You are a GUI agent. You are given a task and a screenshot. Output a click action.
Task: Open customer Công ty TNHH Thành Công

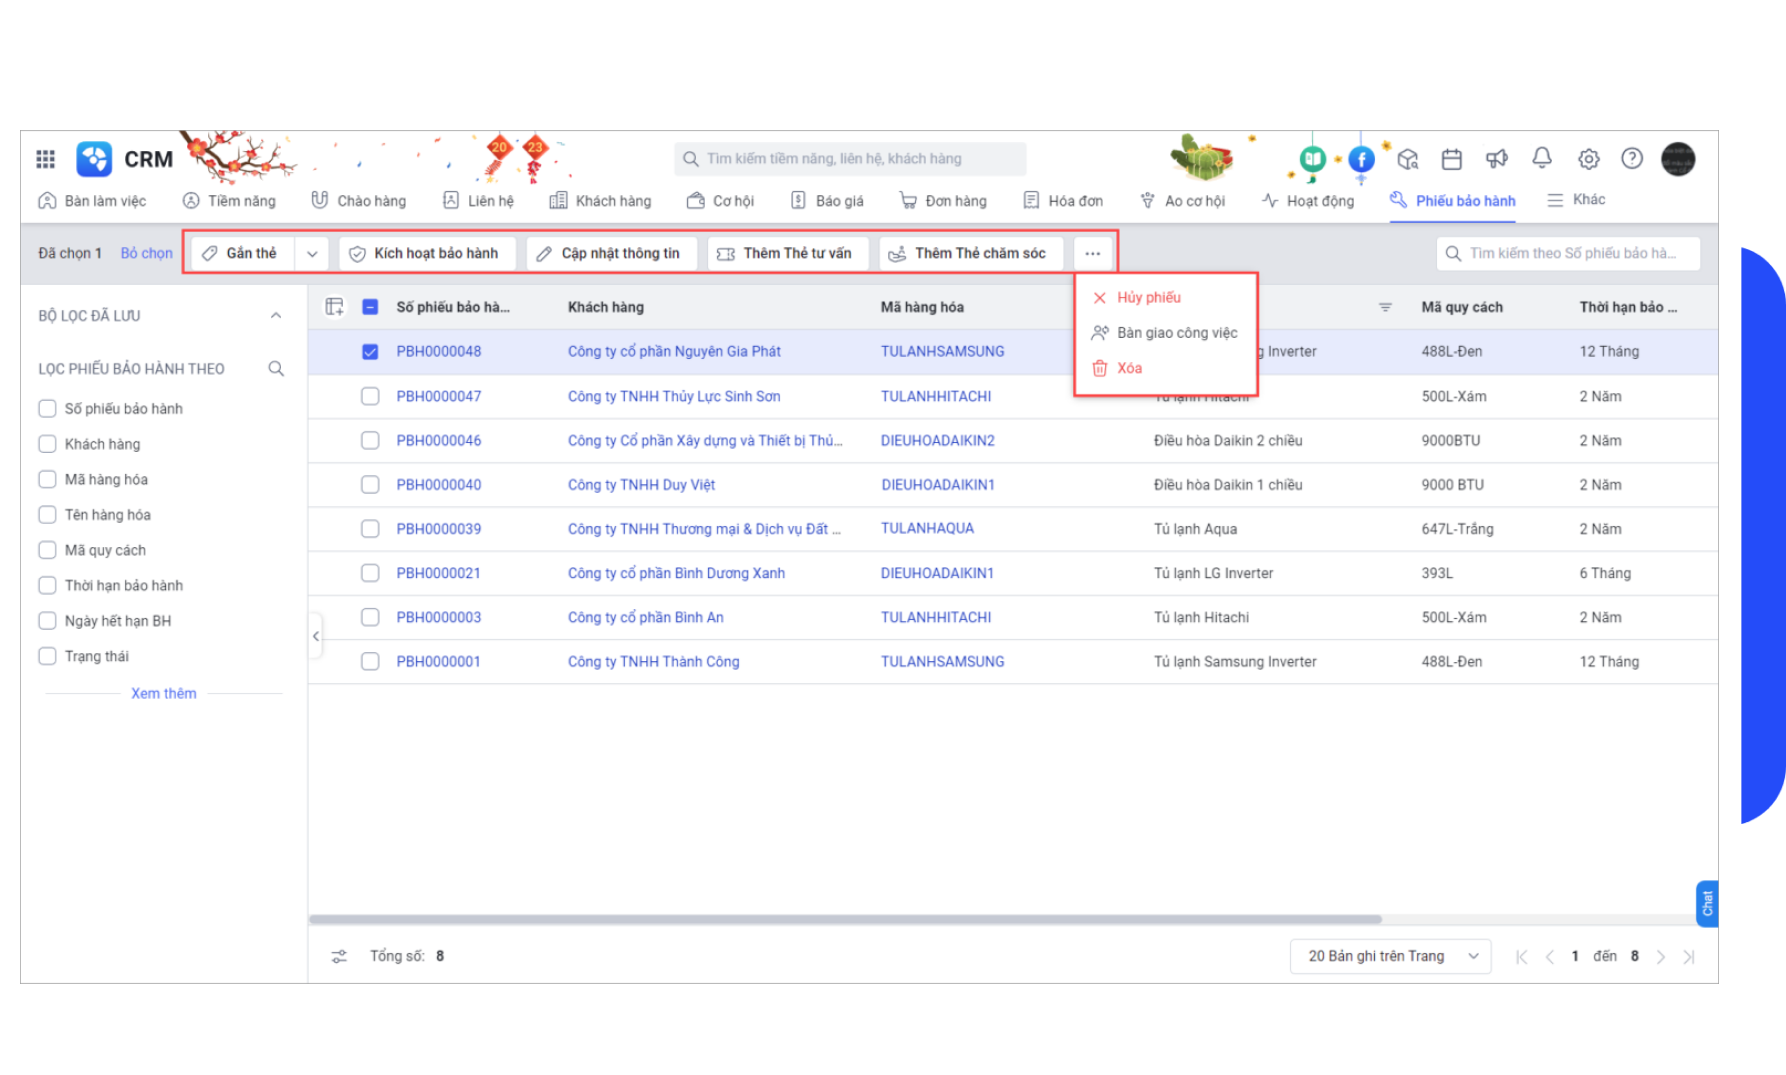pos(653,662)
